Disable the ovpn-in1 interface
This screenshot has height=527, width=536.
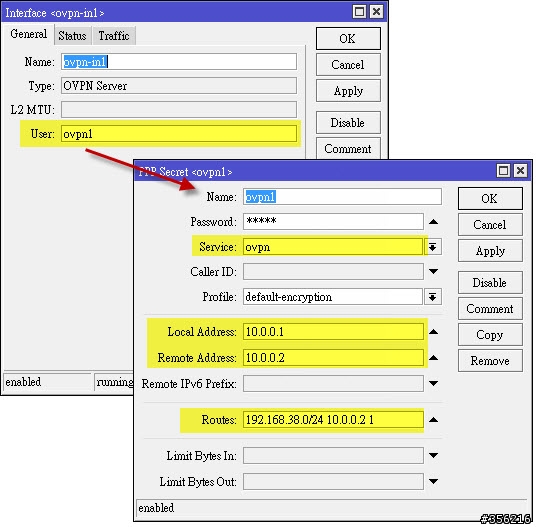tap(348, 122)
